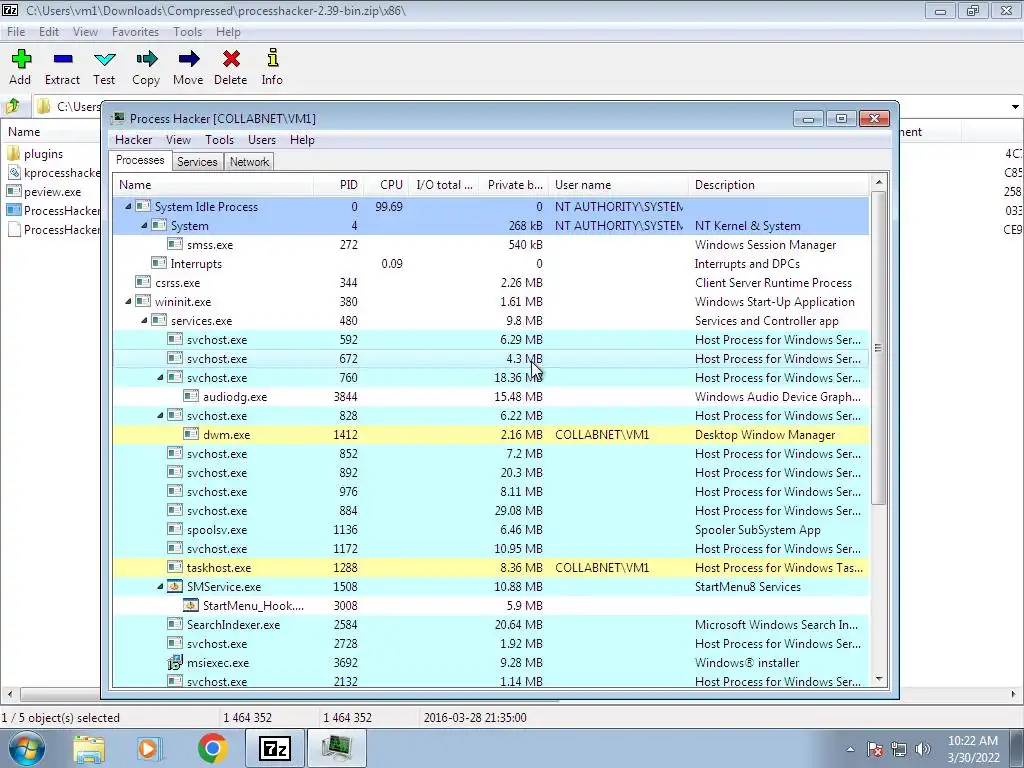1024x768 pixels.
Task: Open Process Hacker View menu
Action: pos(178,140)
